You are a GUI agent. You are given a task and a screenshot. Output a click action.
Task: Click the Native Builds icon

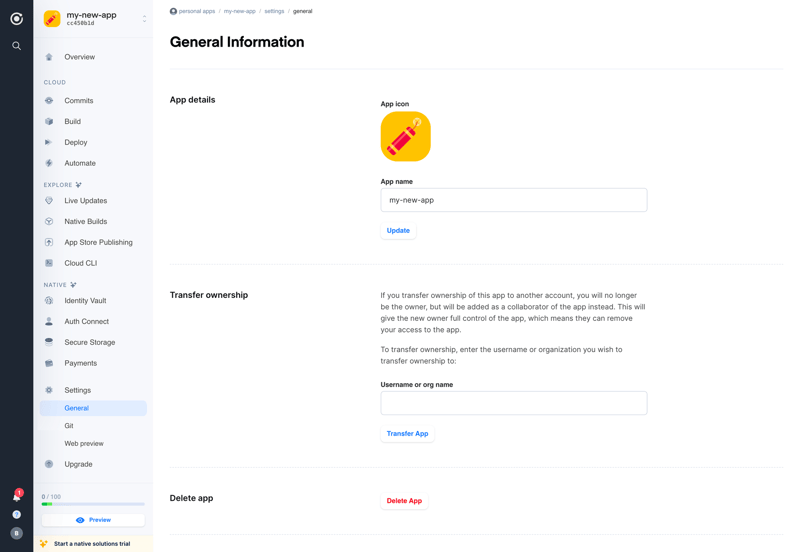pyautogui.click(x=49, y=221)
